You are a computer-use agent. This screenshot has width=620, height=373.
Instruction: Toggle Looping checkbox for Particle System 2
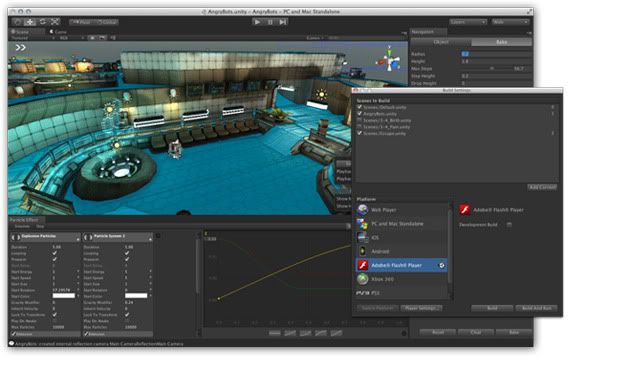127,253
